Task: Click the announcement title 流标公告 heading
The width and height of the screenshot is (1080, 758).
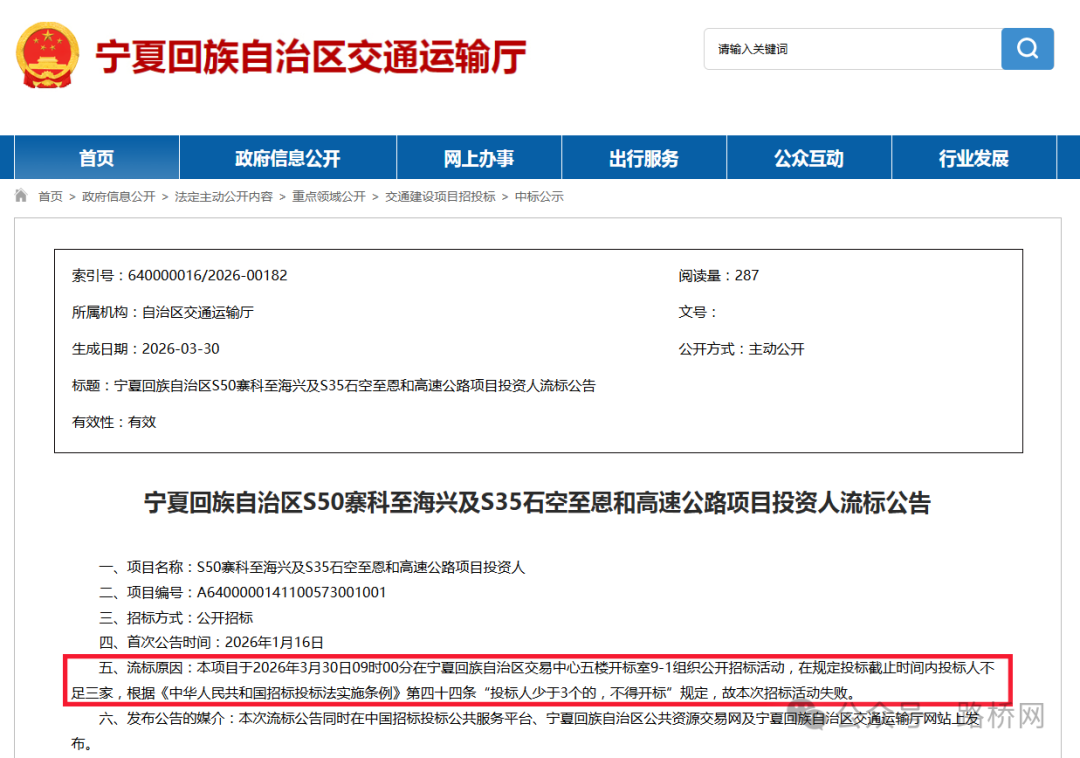Action: [x=540, y=503]
